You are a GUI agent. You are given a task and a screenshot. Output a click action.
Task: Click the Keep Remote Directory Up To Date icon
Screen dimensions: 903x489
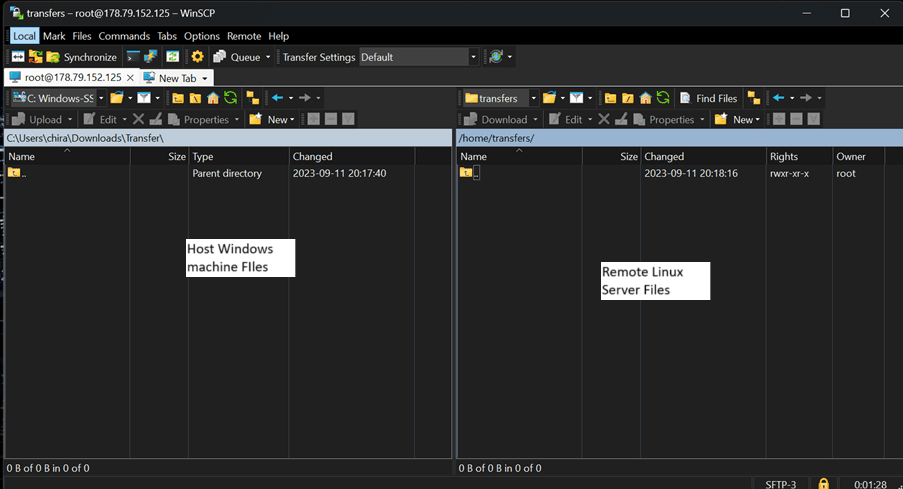172,56
